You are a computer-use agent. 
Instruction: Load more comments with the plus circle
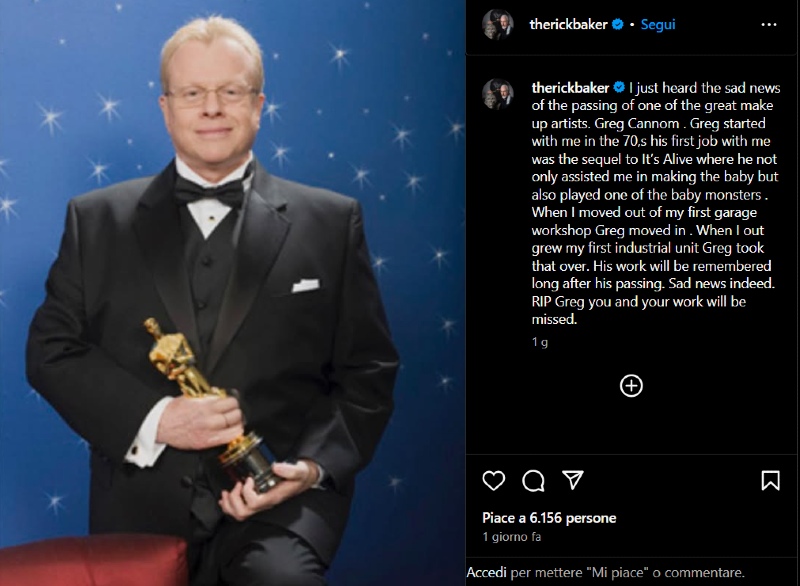[631, 386]
